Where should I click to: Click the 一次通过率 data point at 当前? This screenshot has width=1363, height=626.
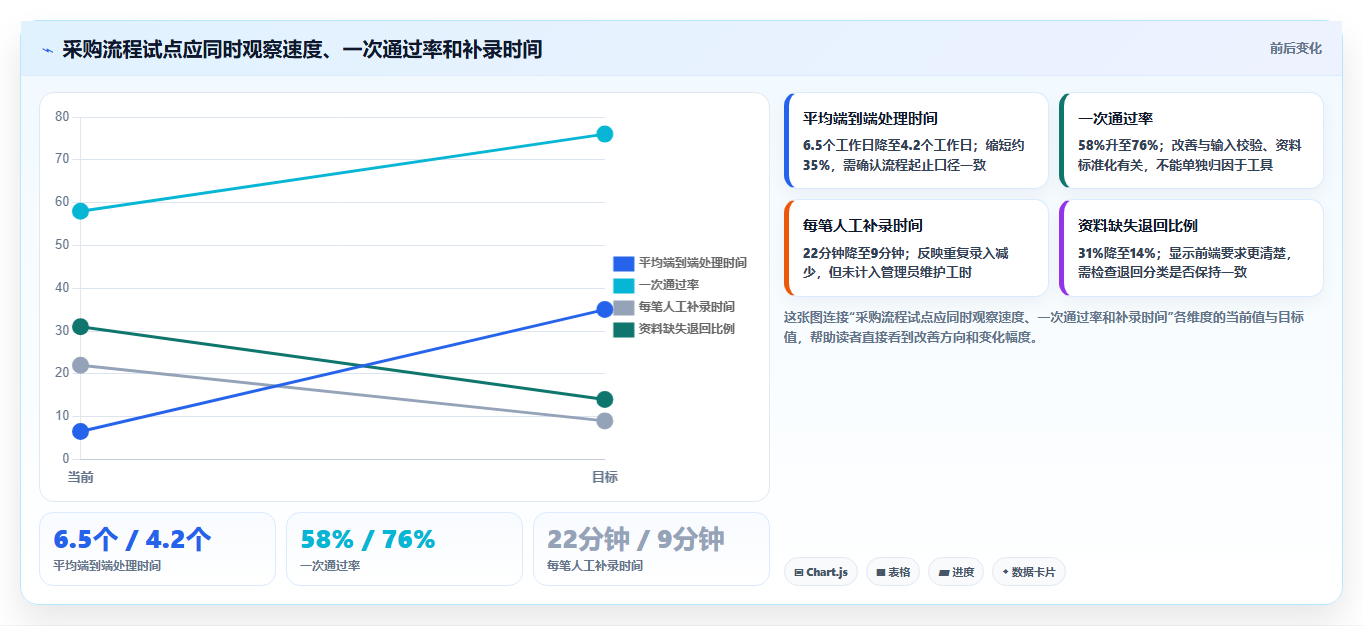click(x=81, y=211)
